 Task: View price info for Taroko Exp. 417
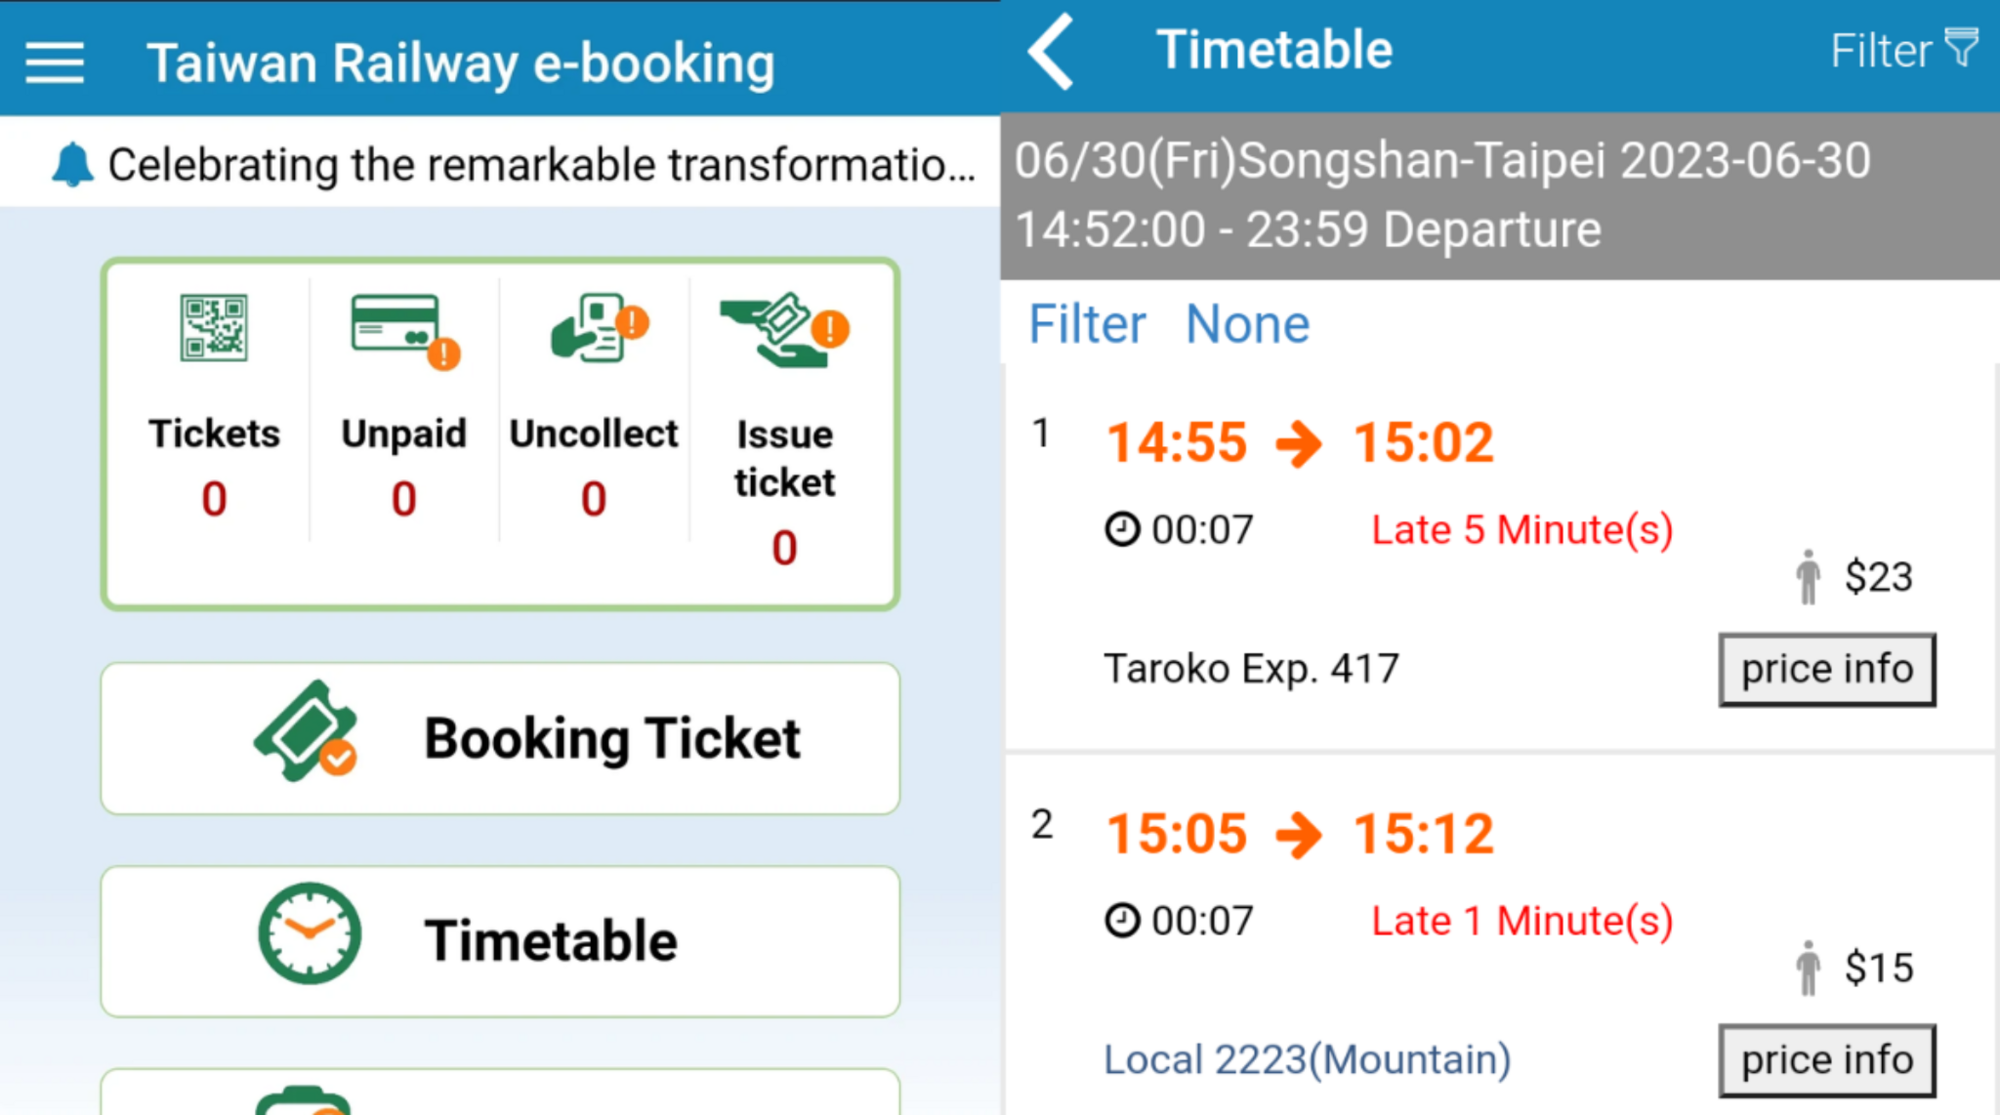tap(1827, 668)
